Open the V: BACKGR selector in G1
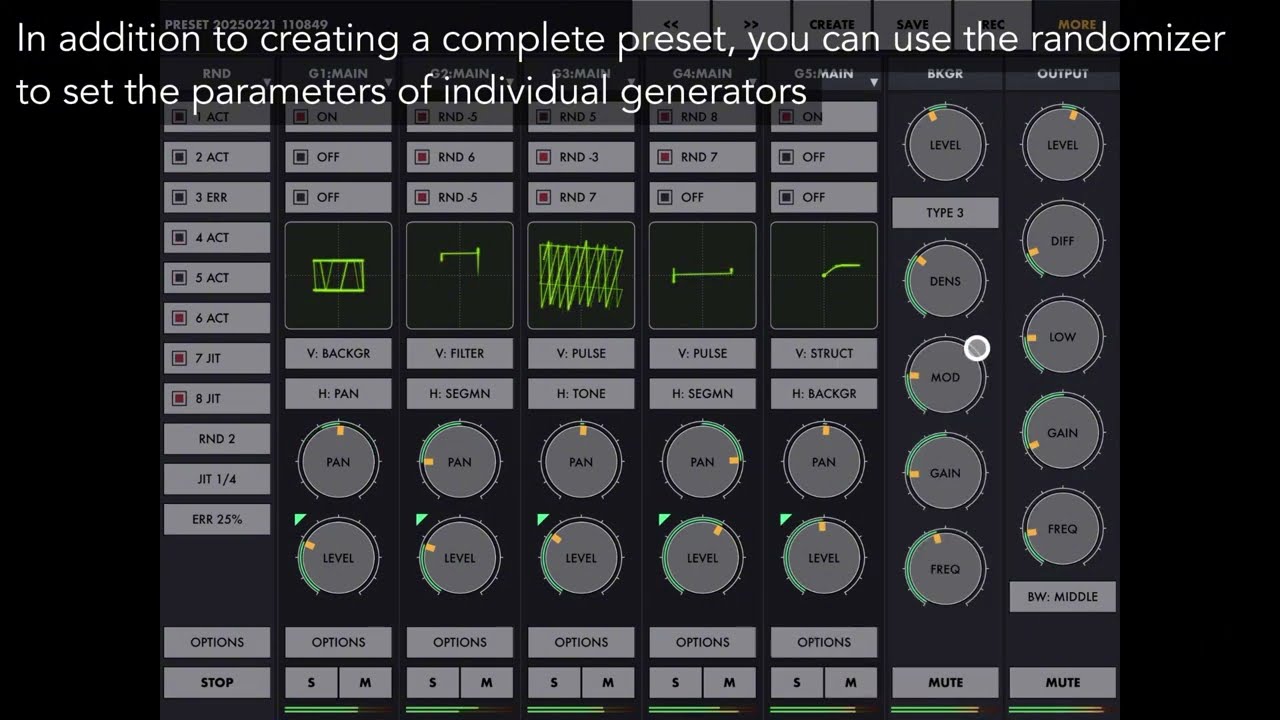Viewport: 1280px width, 720px height. [338, 353]
